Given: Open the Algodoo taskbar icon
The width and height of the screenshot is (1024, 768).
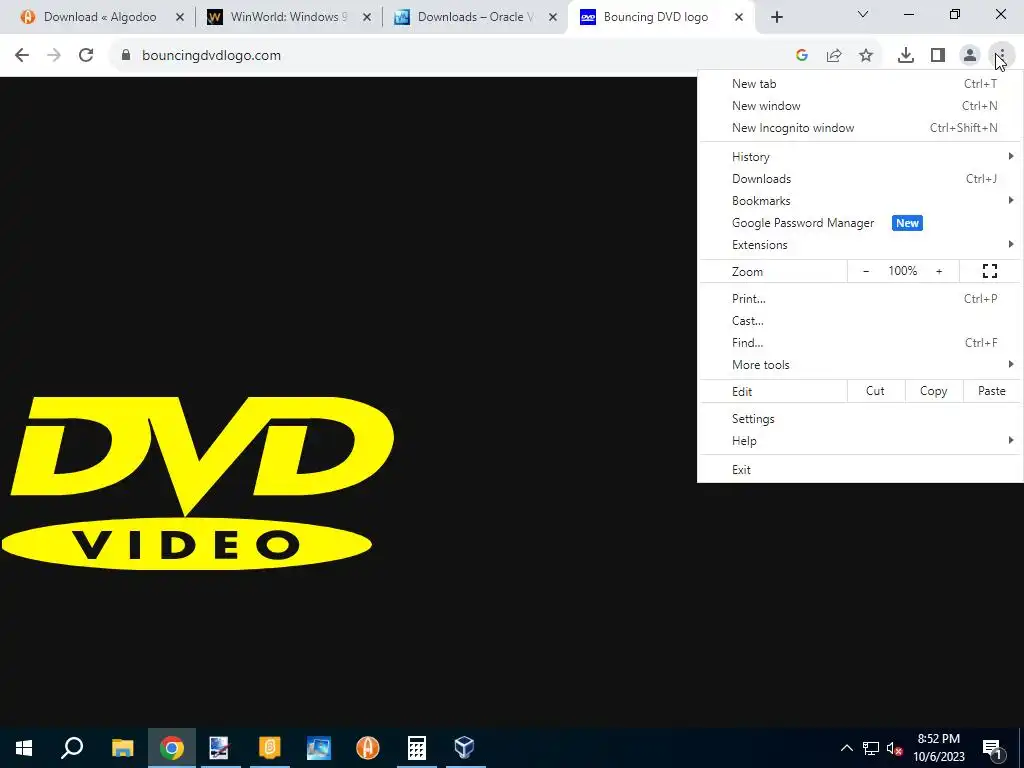Looking at the screenshot, I should pyautogui.click(x=368, y=748).
